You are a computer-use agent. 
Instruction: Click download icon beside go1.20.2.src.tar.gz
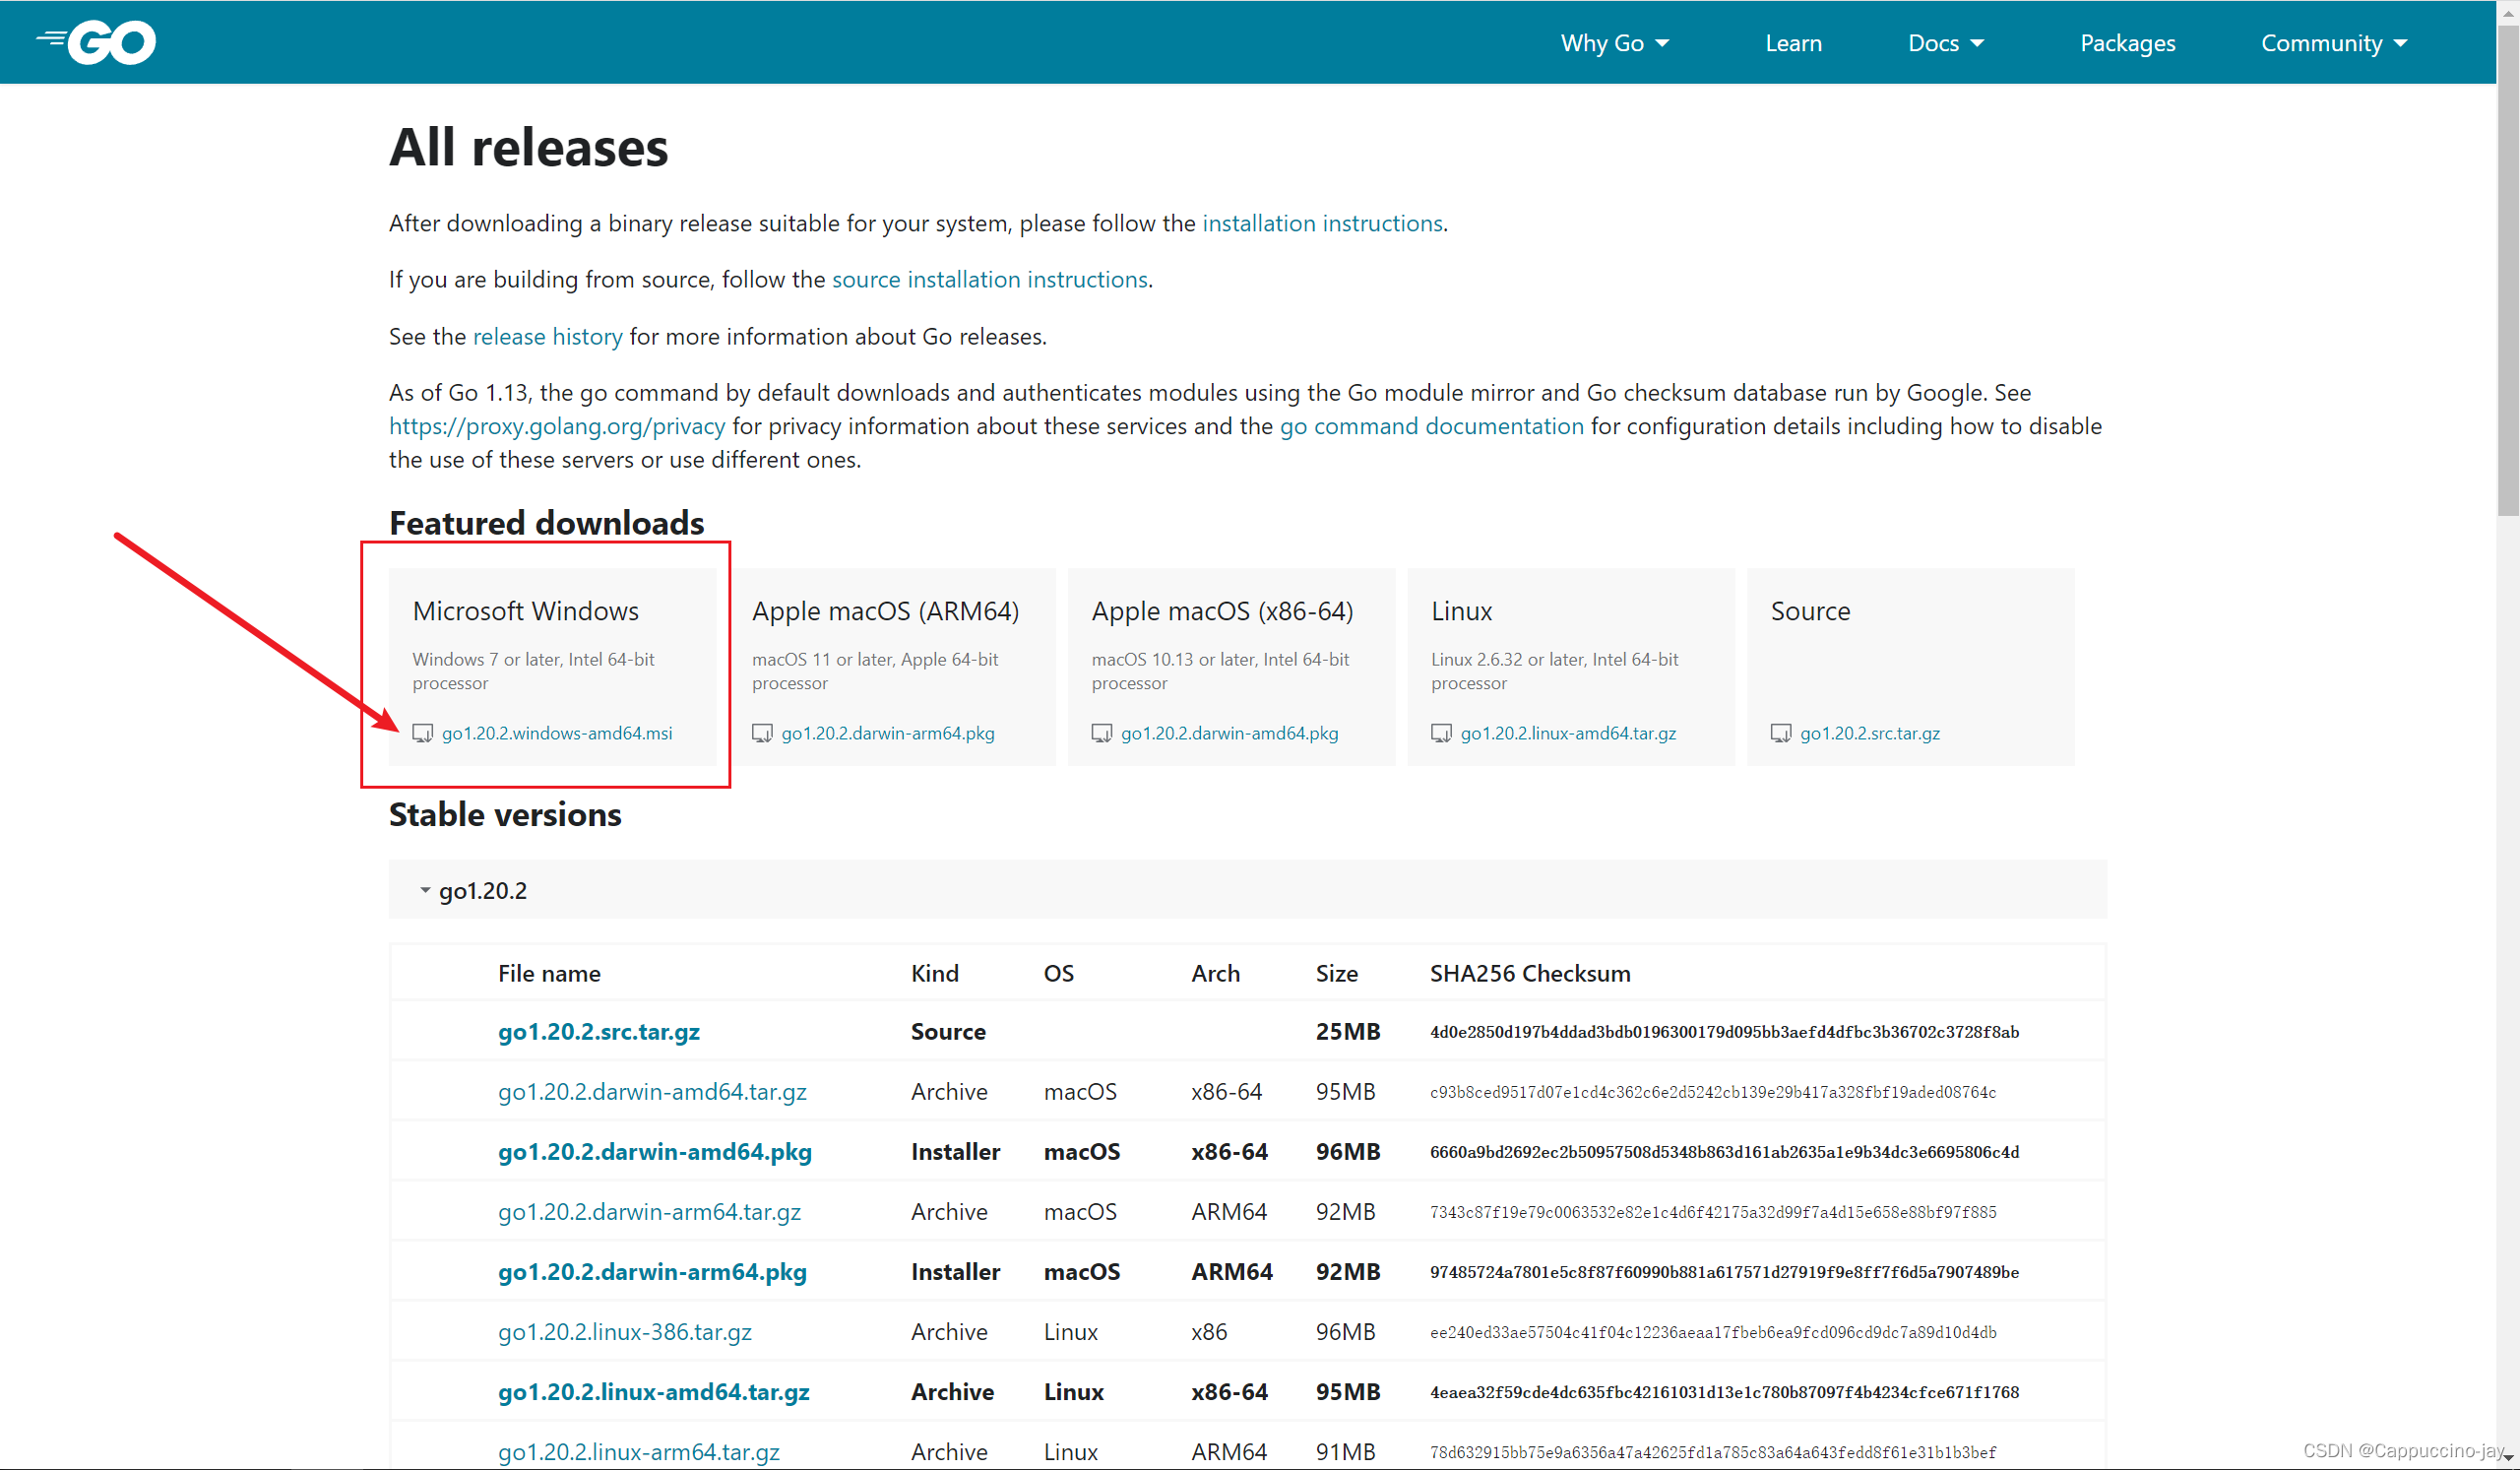click(x=1780, y=733)
